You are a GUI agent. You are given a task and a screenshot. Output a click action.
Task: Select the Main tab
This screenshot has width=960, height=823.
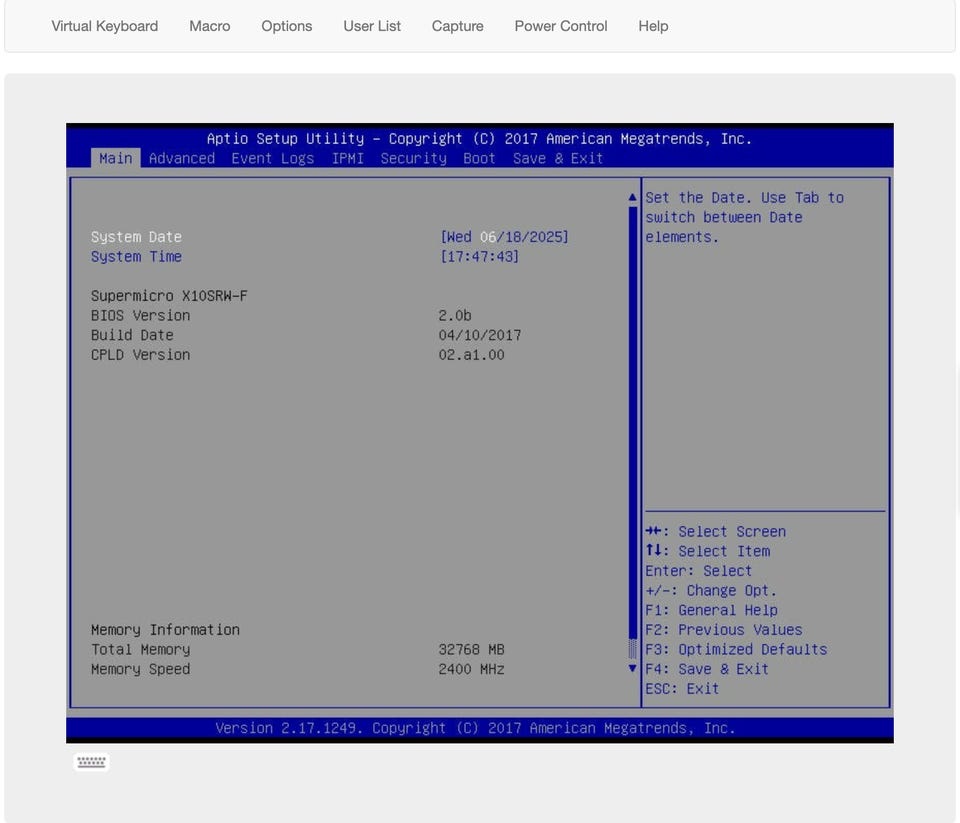(x=116, y=158)
